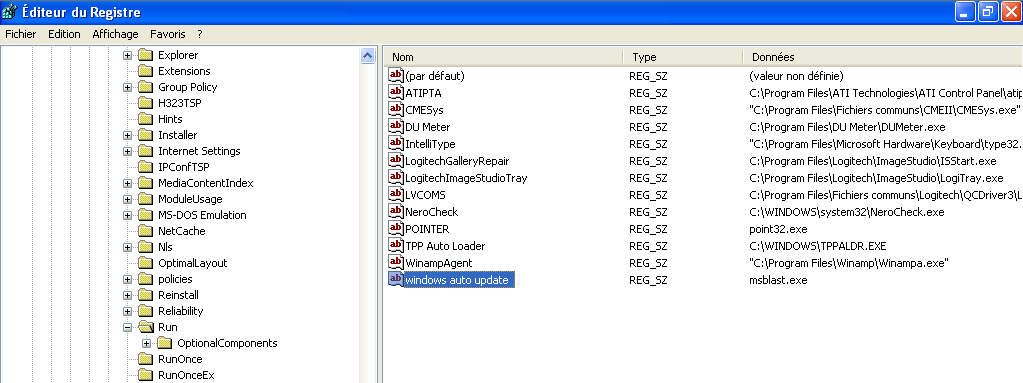
Task: Select the NeroCheck value name
Action: pos(431,211)
